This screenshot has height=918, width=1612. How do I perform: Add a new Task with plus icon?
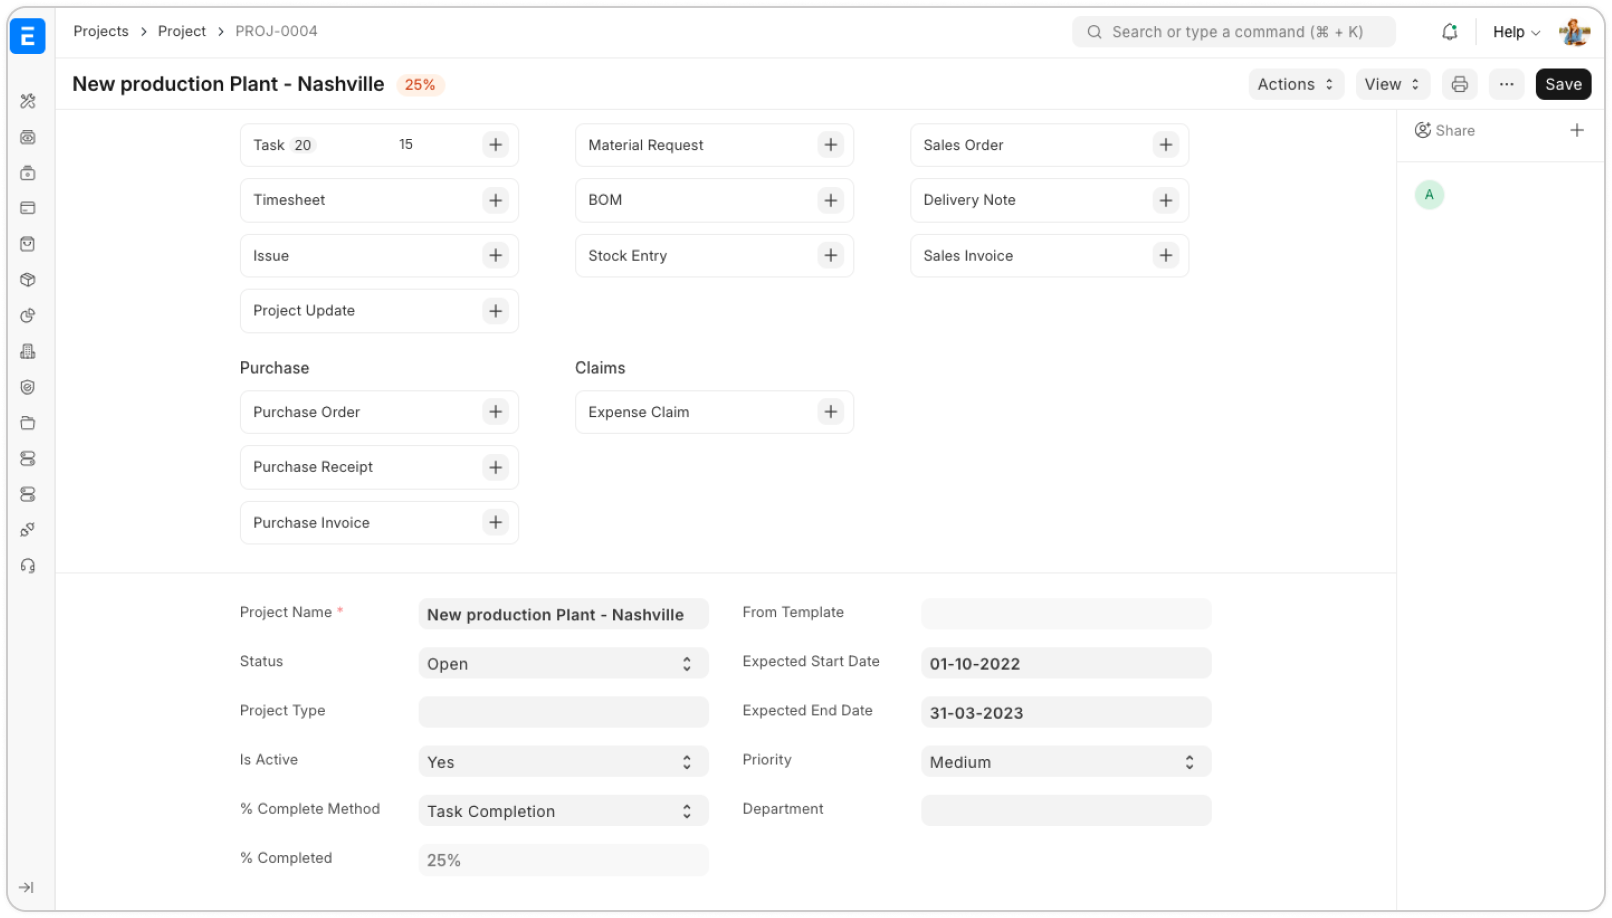(x=495, y=145)
